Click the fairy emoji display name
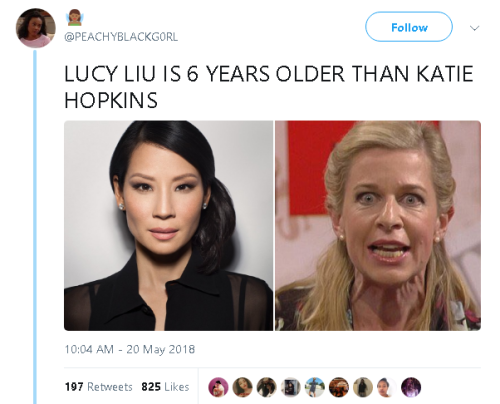500x404 pixels. point(75,18)
